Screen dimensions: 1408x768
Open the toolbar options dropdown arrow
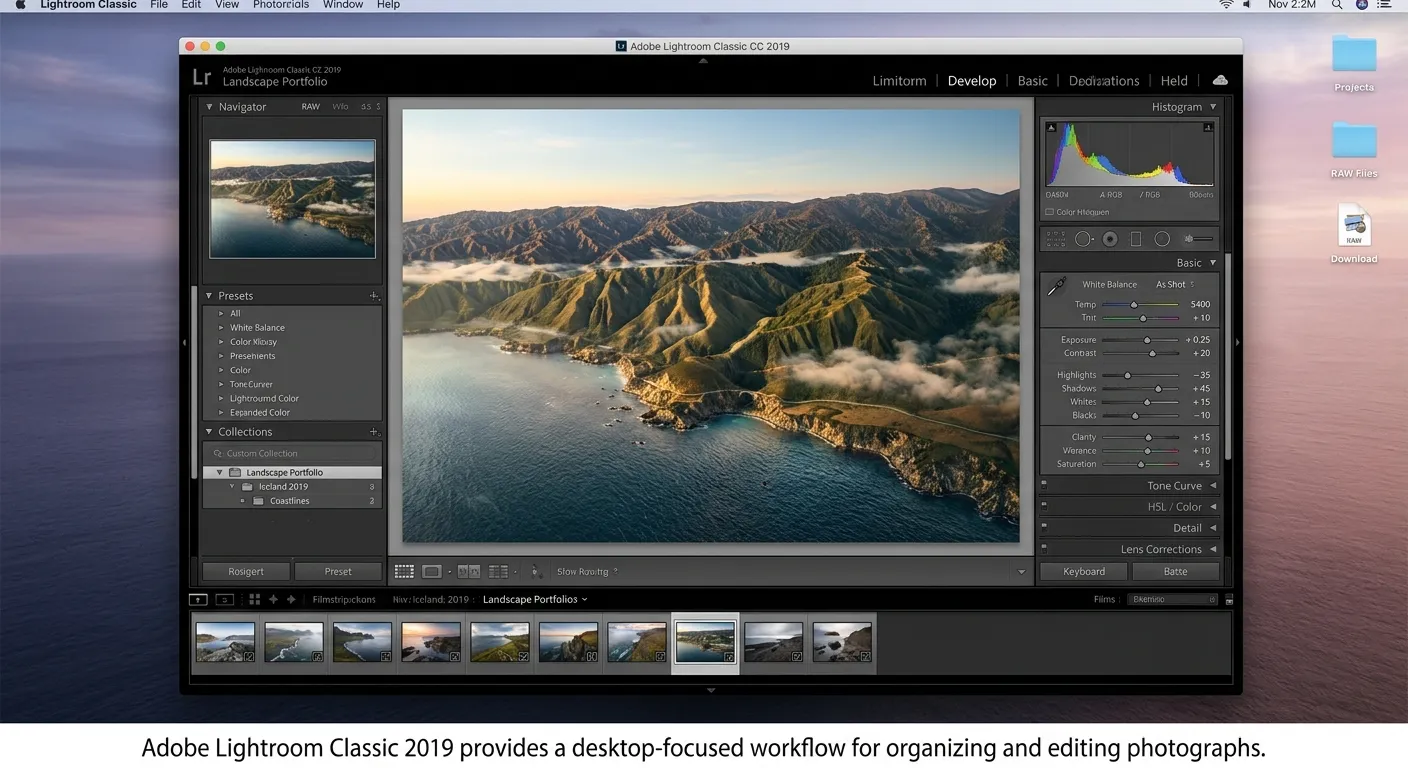click(x=1021, y=572)
